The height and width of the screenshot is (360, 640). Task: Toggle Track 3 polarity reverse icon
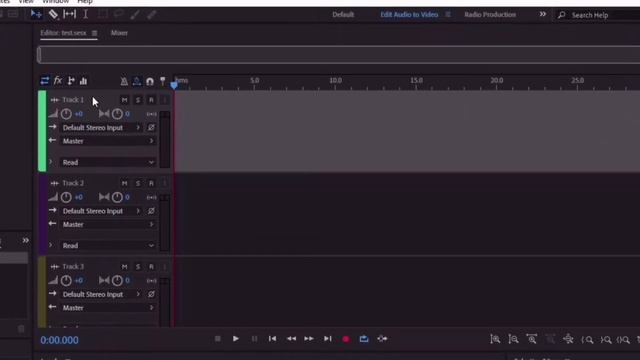[x=151, y=294]
